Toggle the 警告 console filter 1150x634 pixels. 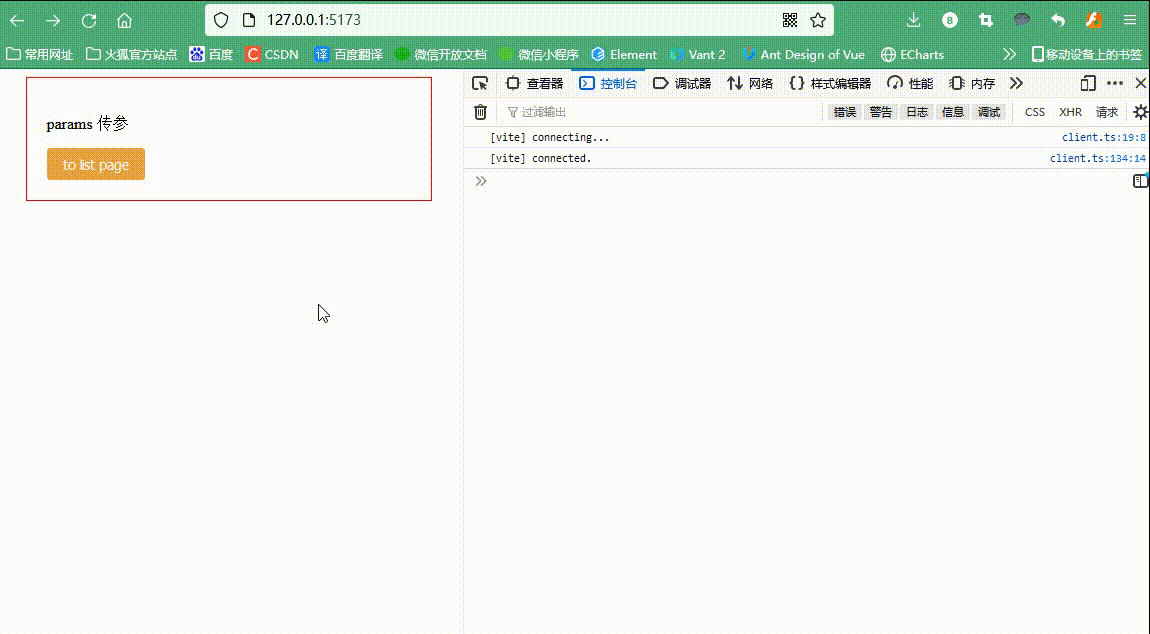click(880, 112)
